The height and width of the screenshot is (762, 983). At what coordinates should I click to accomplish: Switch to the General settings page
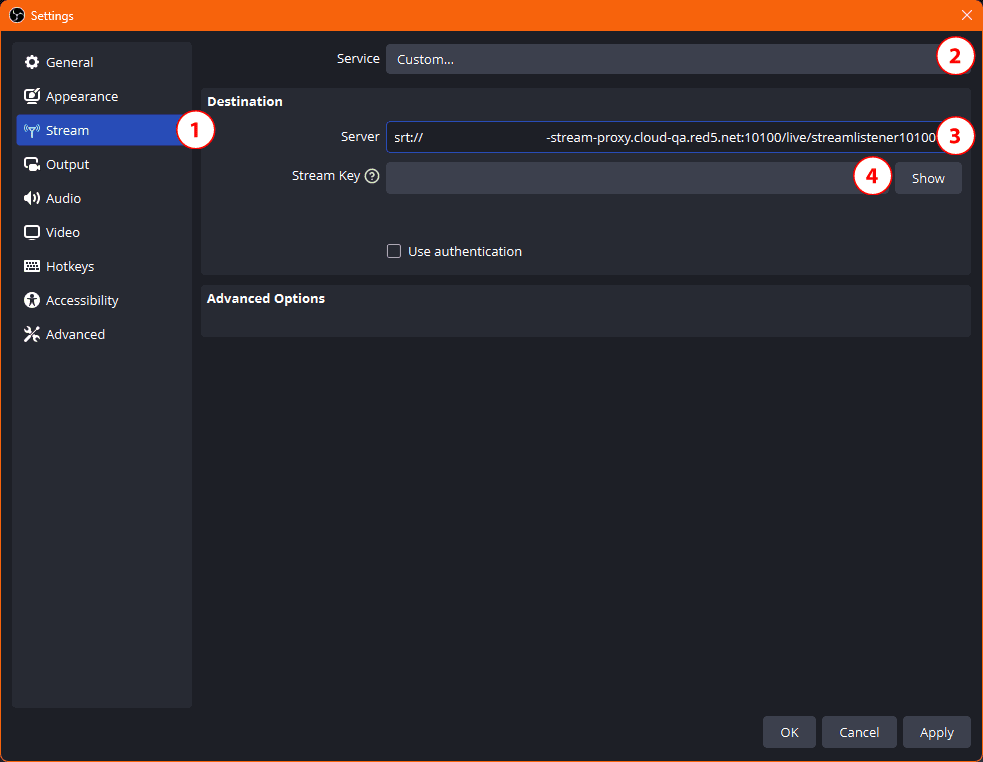coord(103,62)
